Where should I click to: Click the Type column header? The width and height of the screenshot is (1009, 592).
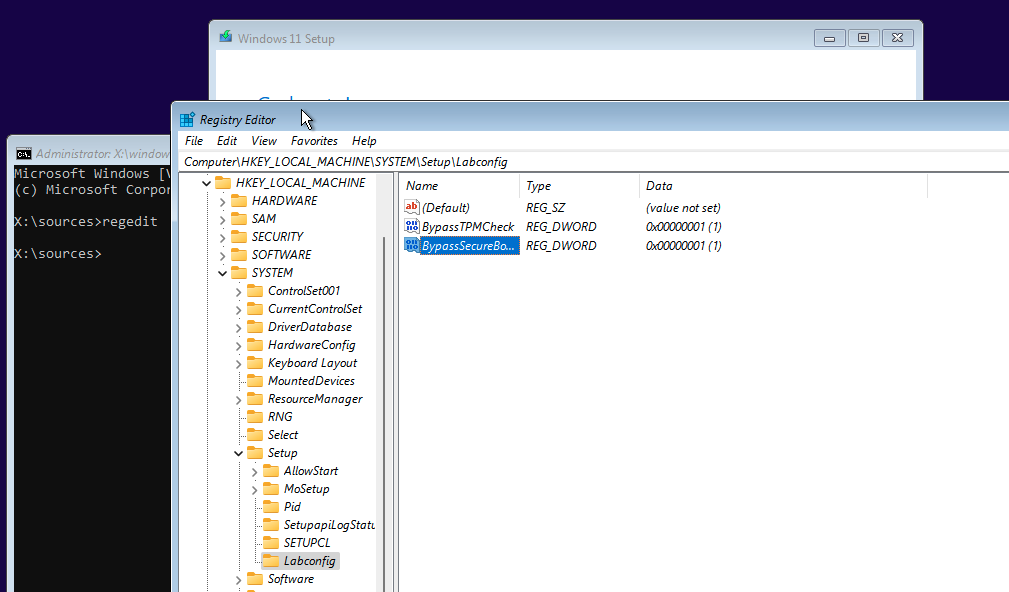click(579, 186)
